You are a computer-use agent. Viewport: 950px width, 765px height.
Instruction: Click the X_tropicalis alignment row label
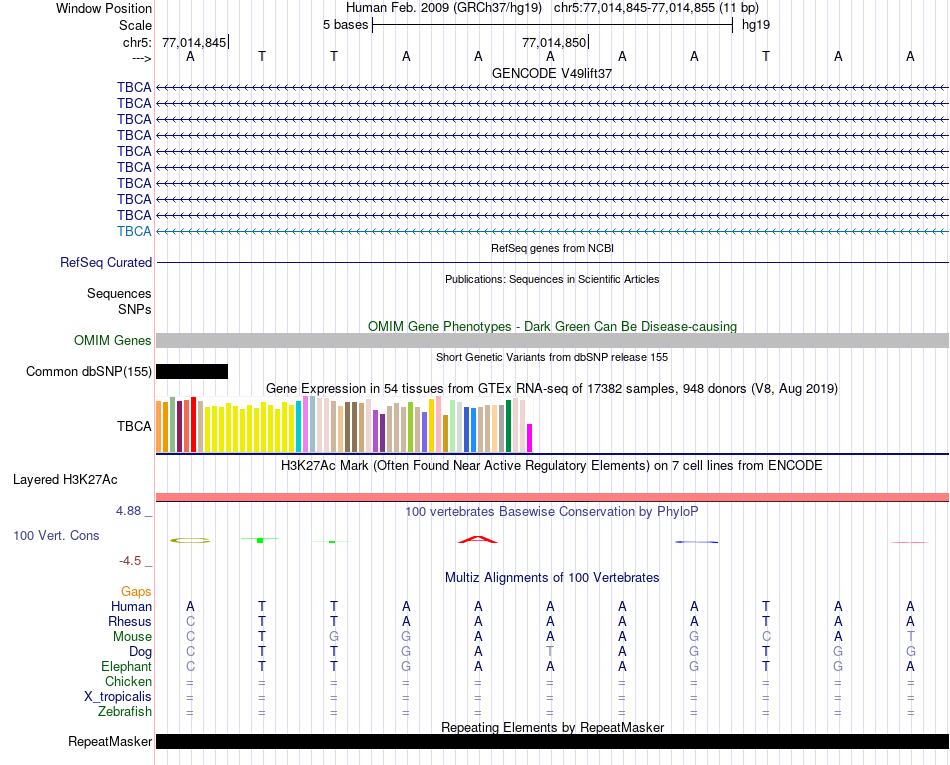coord(118,697)
